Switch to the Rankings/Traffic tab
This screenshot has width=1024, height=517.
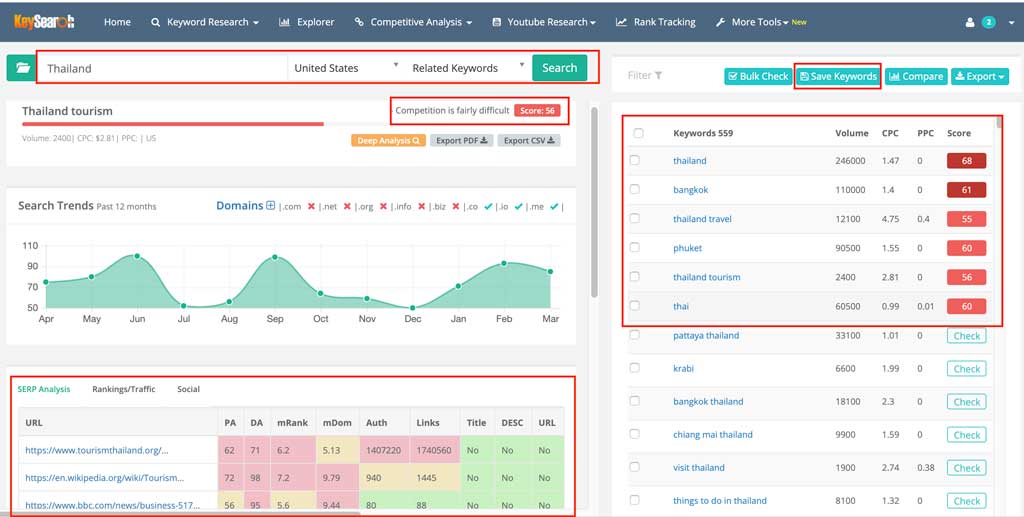coord(123,389)
